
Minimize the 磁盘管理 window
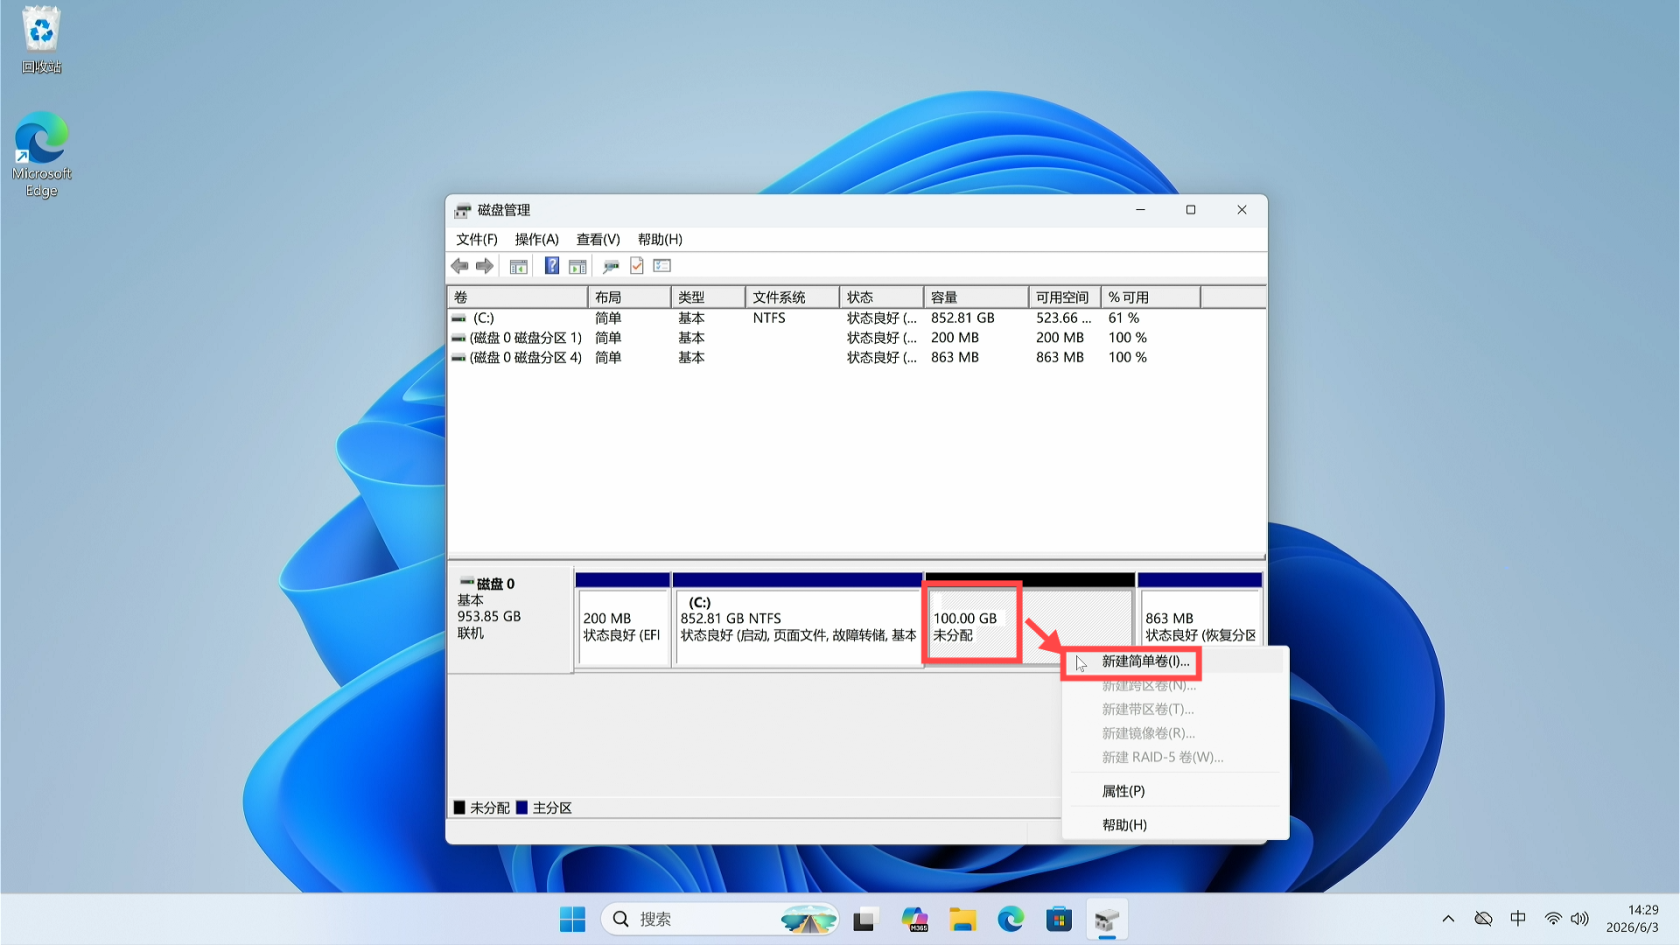click(1140, 210)
